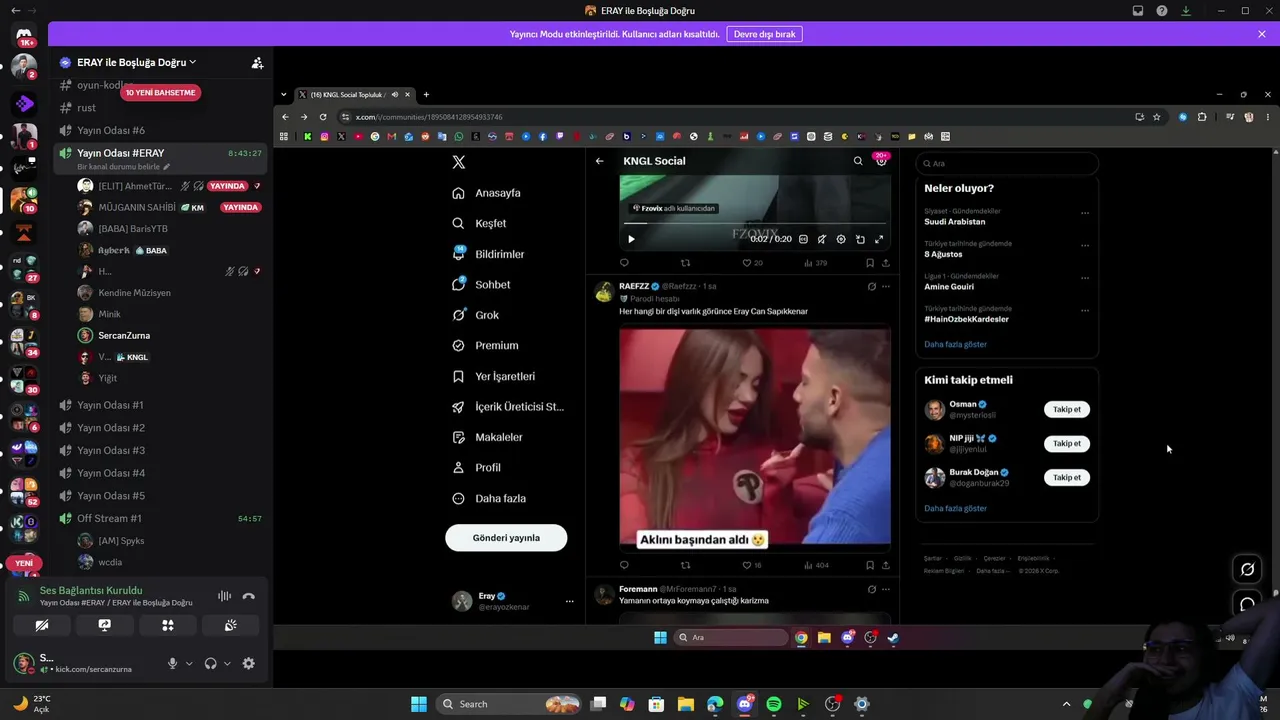Toggle captions on the Fzovix video
Image resolution: width=1280 pixels, height=720 pixels.
(803, 239)
